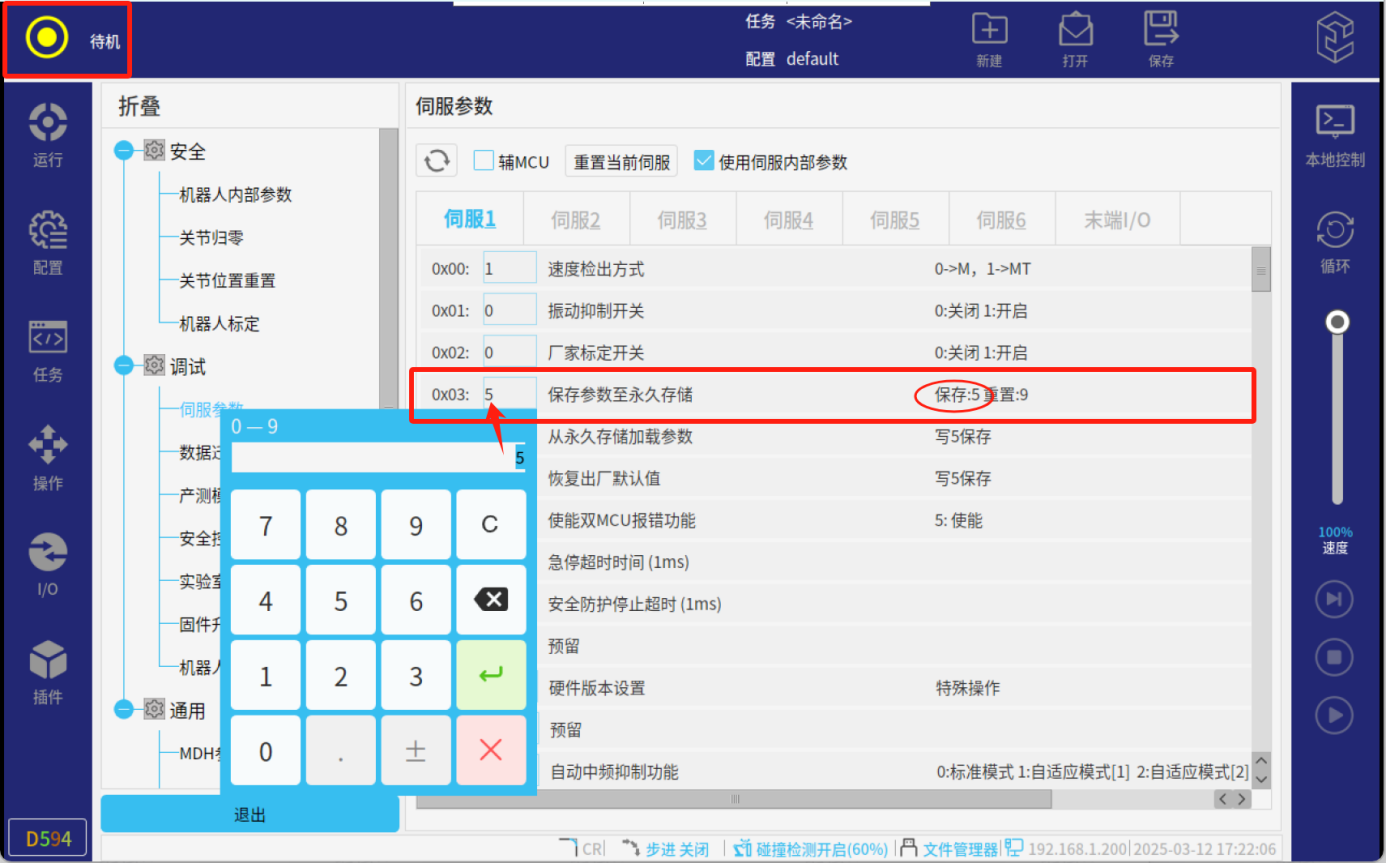Click the refresh servo parameters icon

coord(437,162)
